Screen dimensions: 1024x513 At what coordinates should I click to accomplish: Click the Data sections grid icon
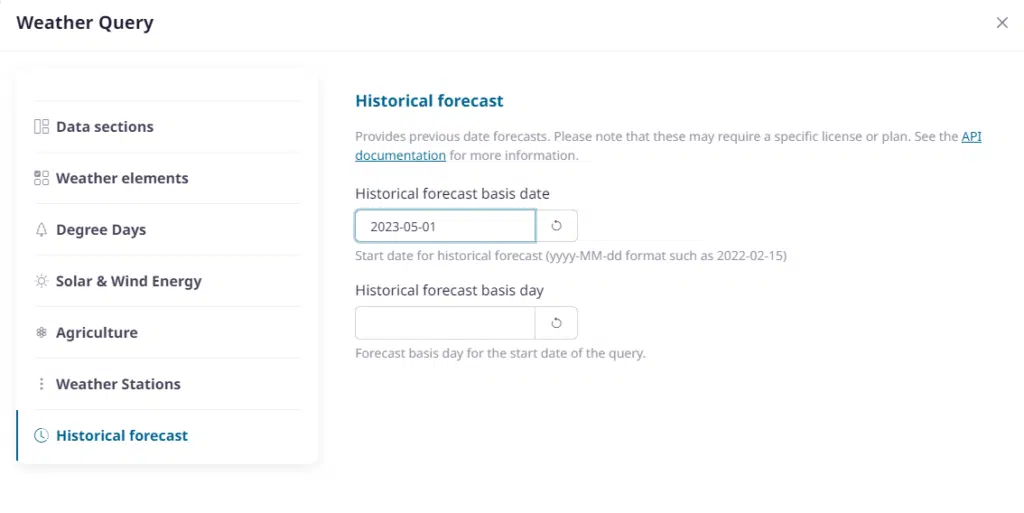41,127
